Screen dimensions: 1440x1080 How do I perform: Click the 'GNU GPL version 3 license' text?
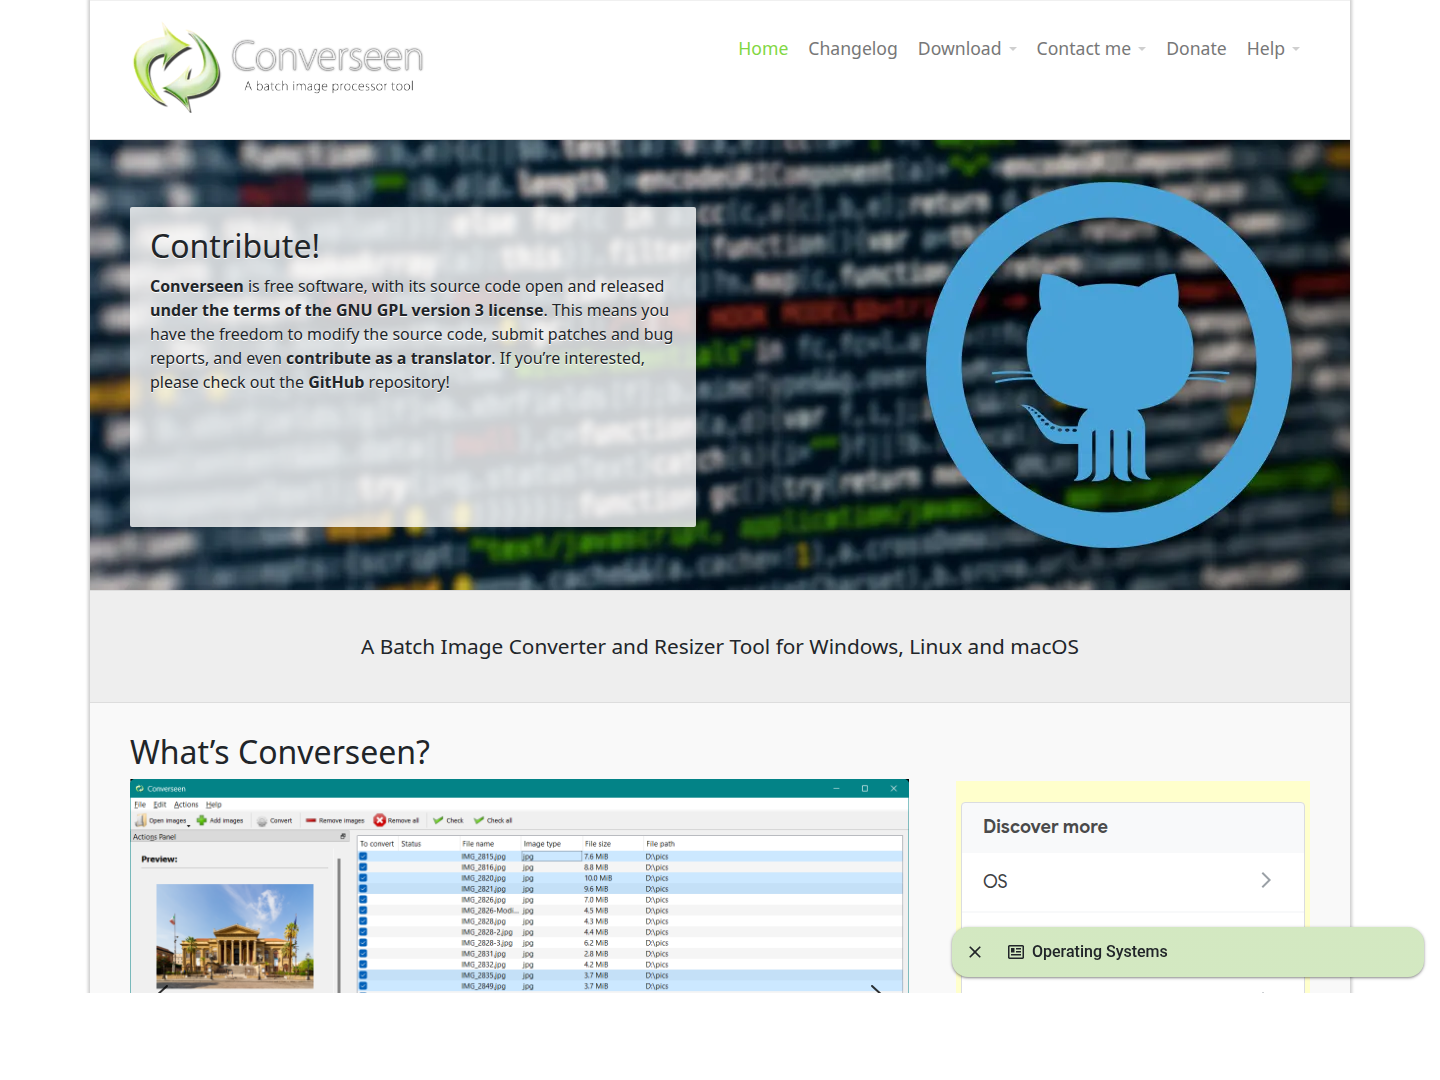pyautogui.click(x=440, y=310)
